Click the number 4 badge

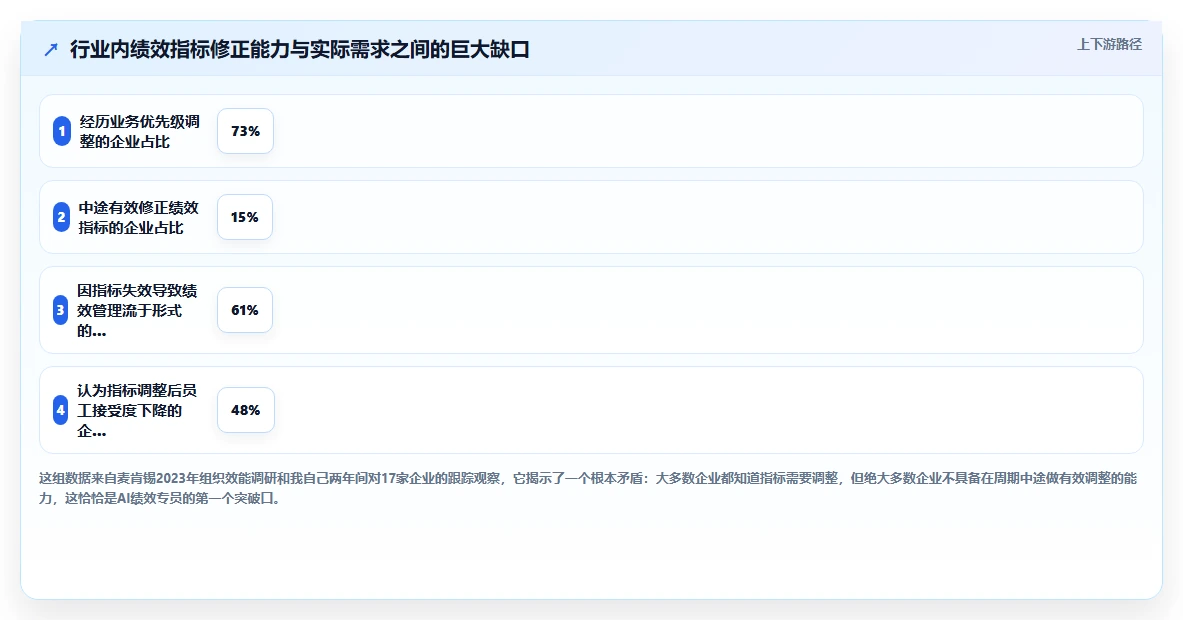tap(60, 410)
